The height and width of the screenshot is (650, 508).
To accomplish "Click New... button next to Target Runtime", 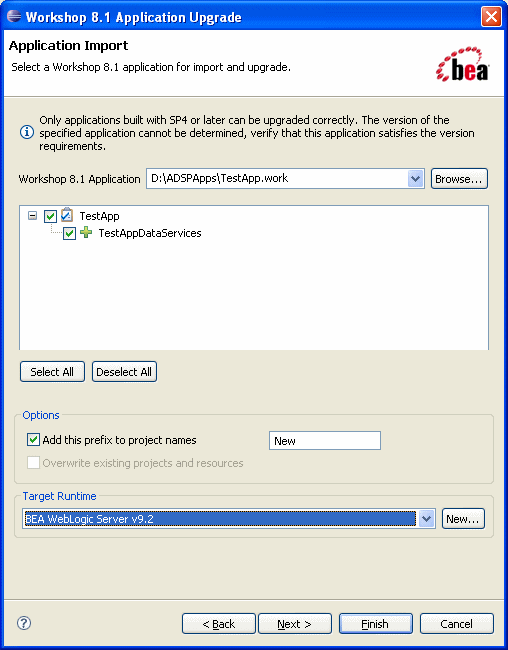I will [463, 519].
